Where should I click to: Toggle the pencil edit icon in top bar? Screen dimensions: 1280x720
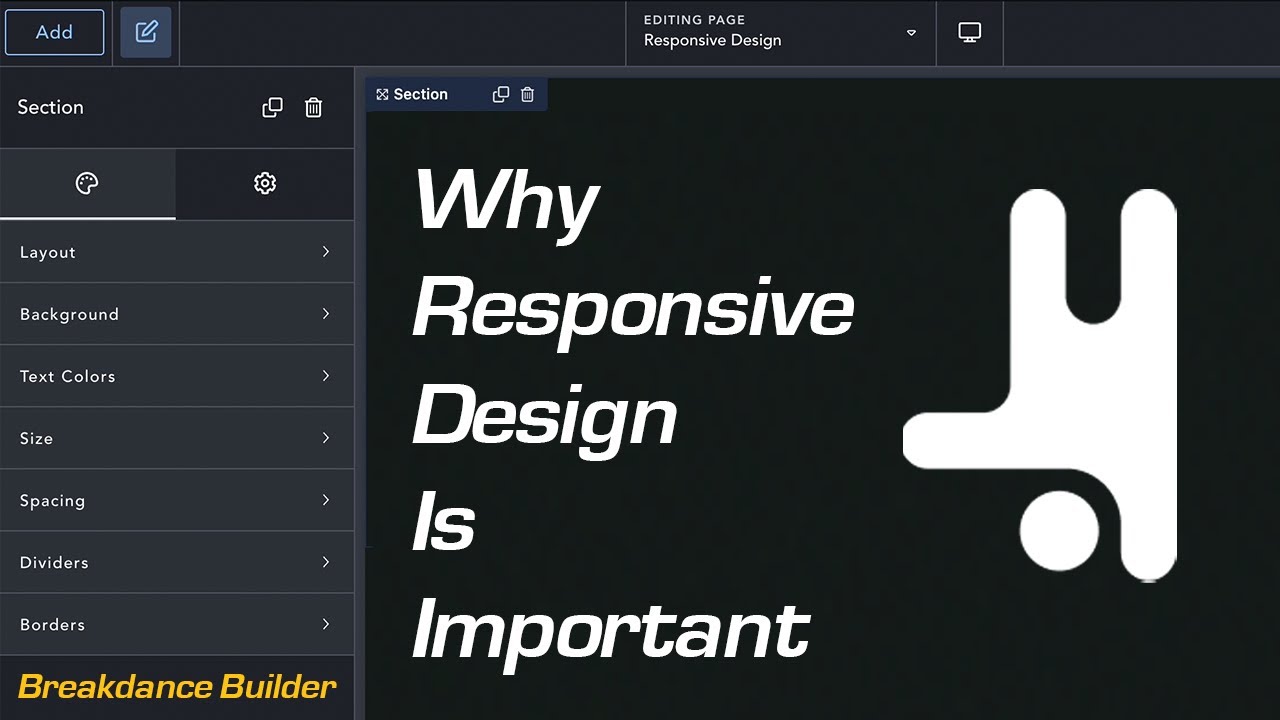coord(146,32)
